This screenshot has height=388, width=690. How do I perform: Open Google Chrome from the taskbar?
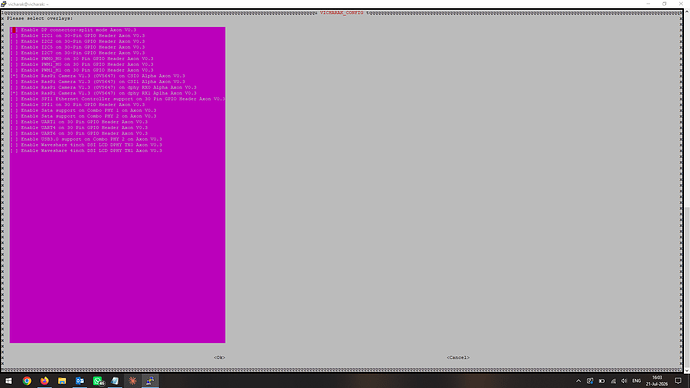pos(27,381)
